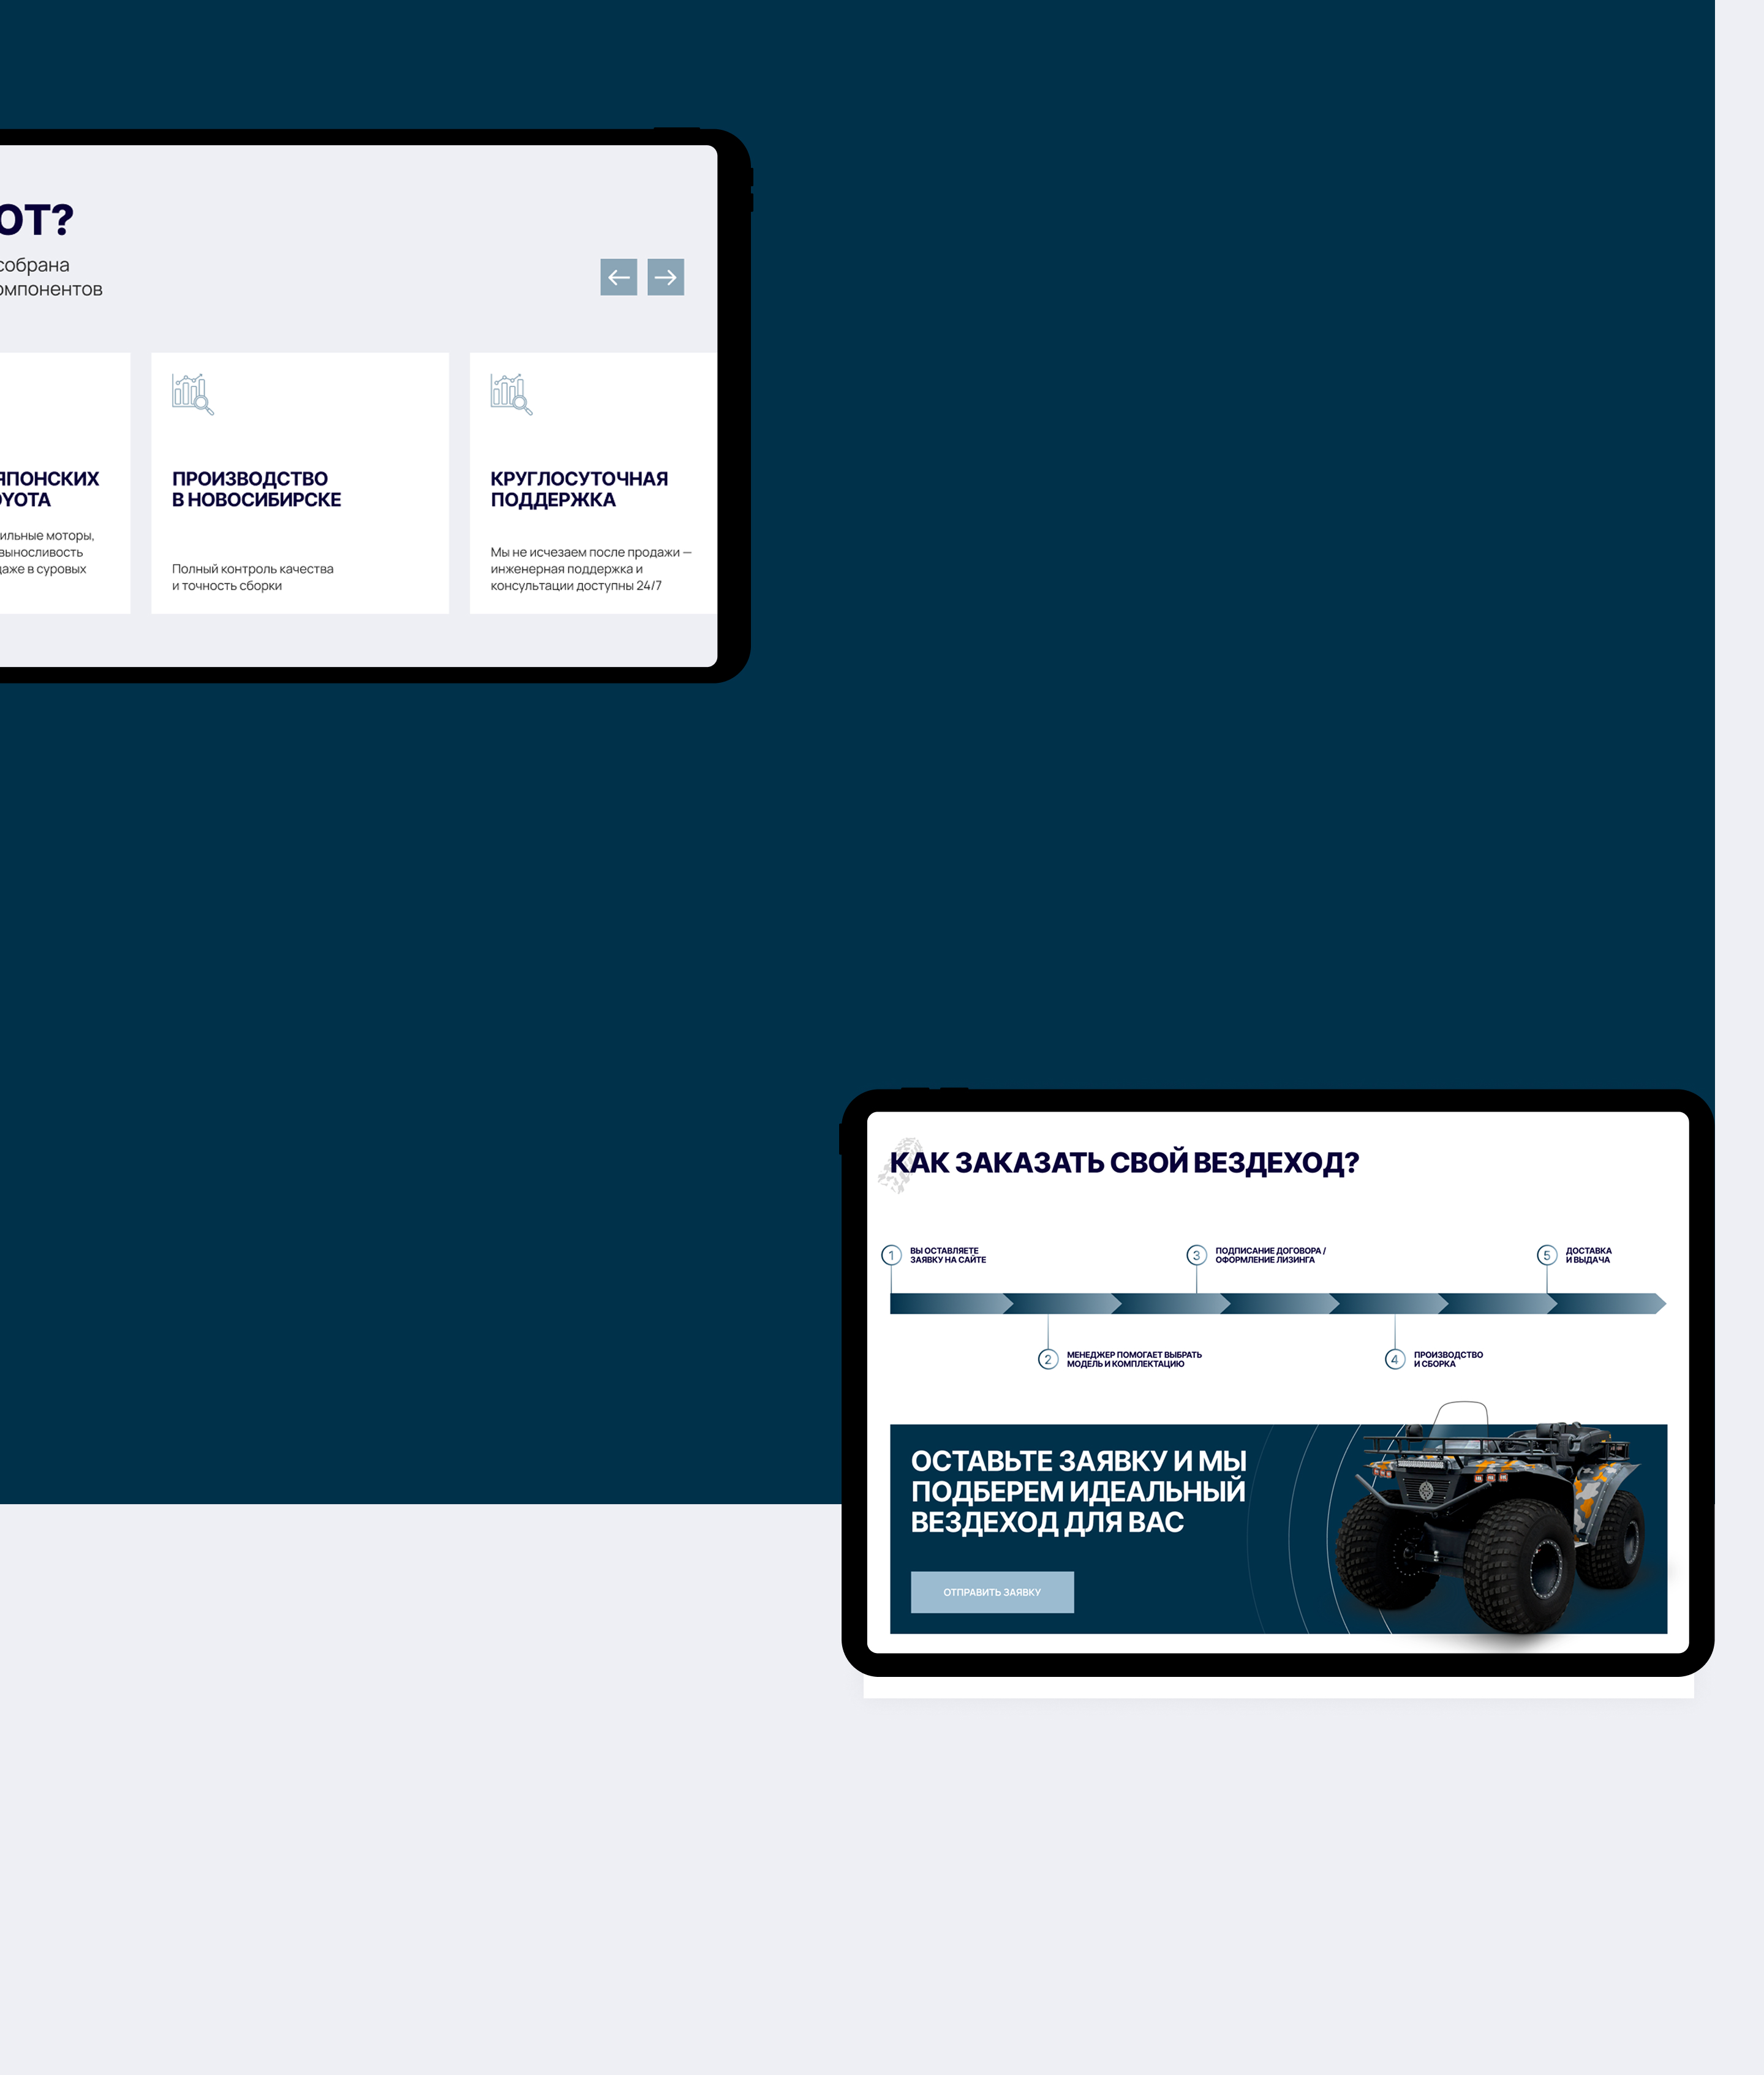Click the right arrow slider button
The width and height of the screenshot is (1764, 2075).
point(665,277)
